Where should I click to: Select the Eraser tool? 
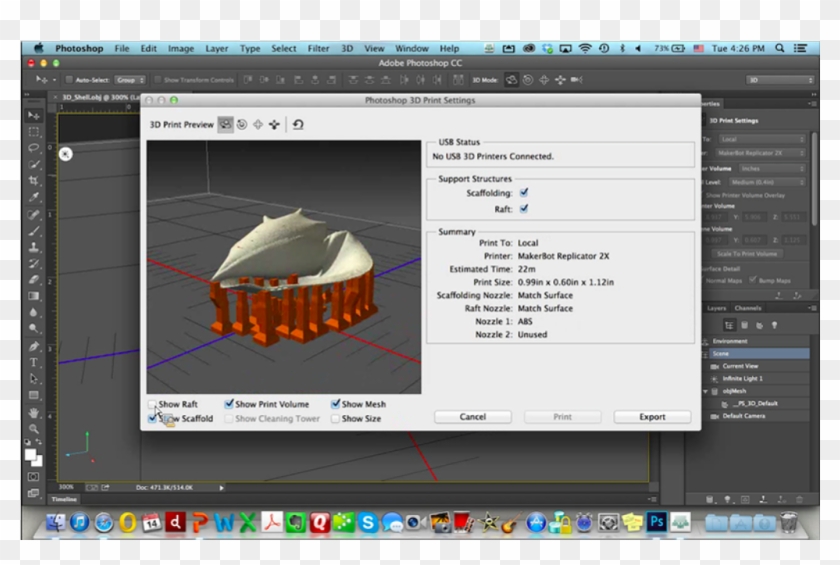point(34,280)
